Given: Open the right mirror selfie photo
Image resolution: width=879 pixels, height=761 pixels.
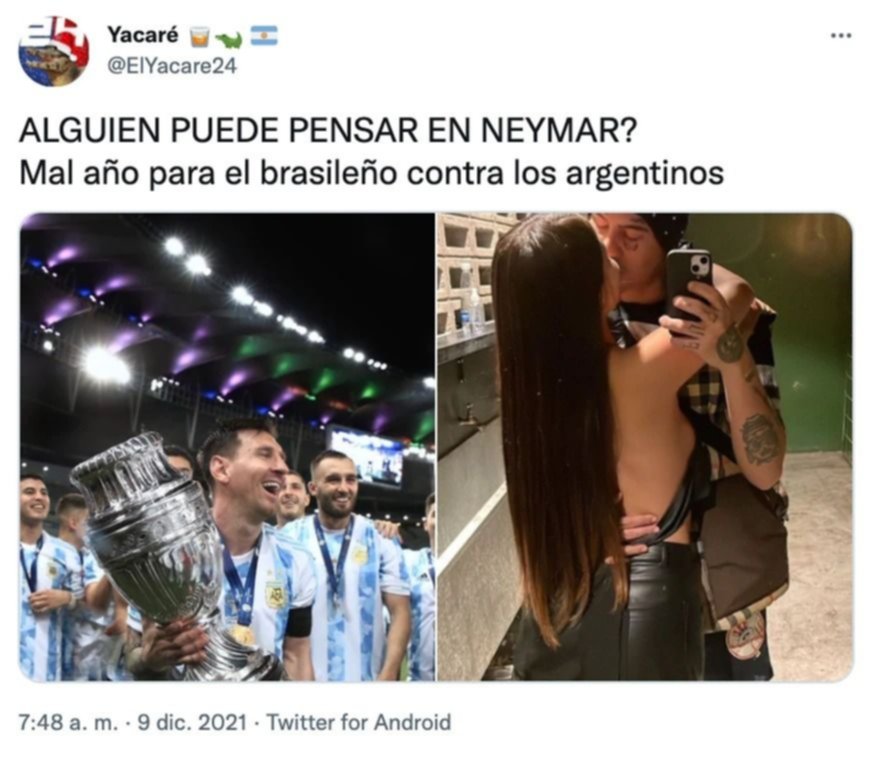Looking at the screenshot, I should [x=645, y=447].
